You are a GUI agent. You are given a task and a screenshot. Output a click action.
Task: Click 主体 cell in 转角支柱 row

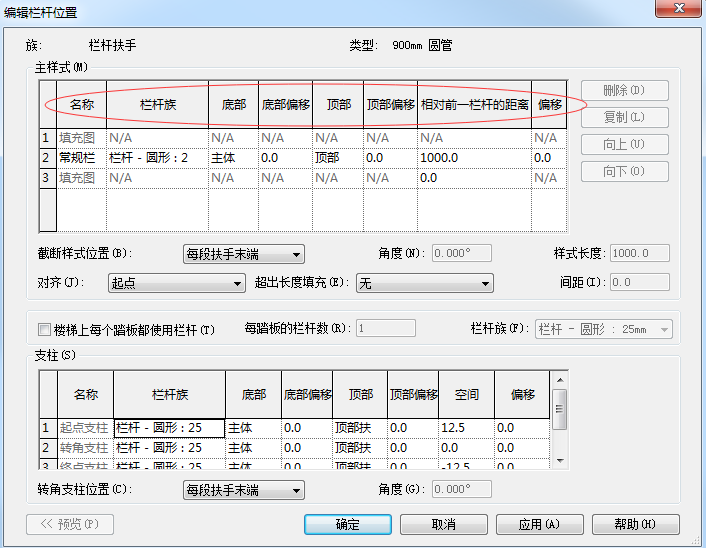tap(253, 448)
